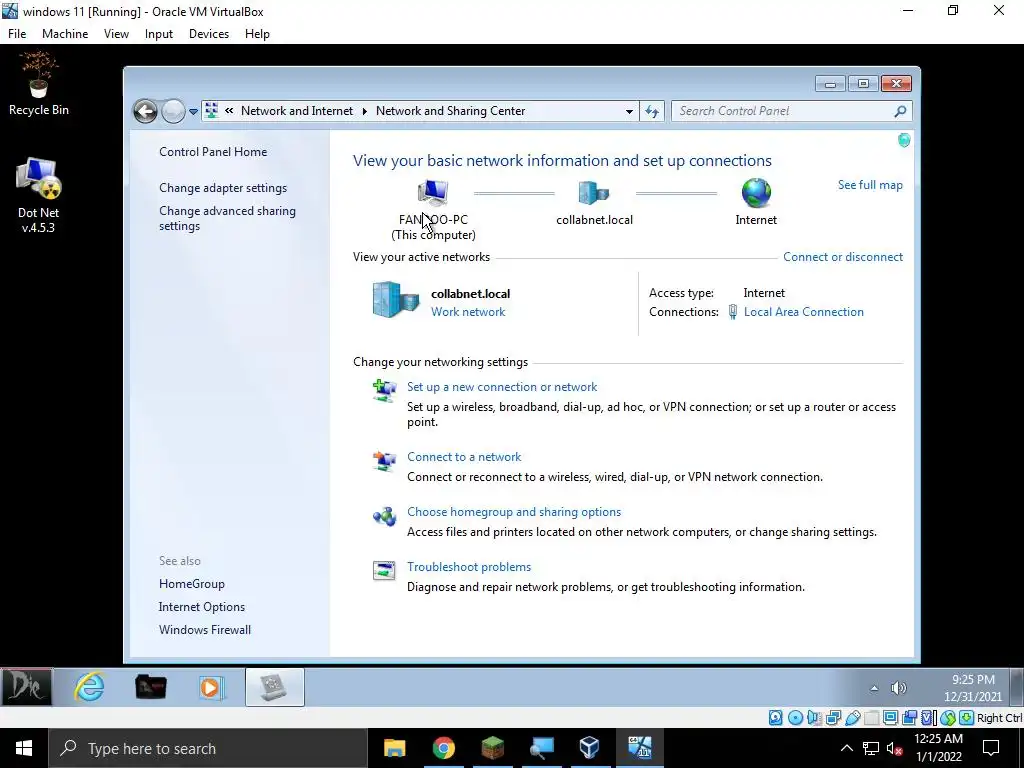Click the Internet globe icon
This screenshot has width=1024, height=768.
tap(756, 193)
